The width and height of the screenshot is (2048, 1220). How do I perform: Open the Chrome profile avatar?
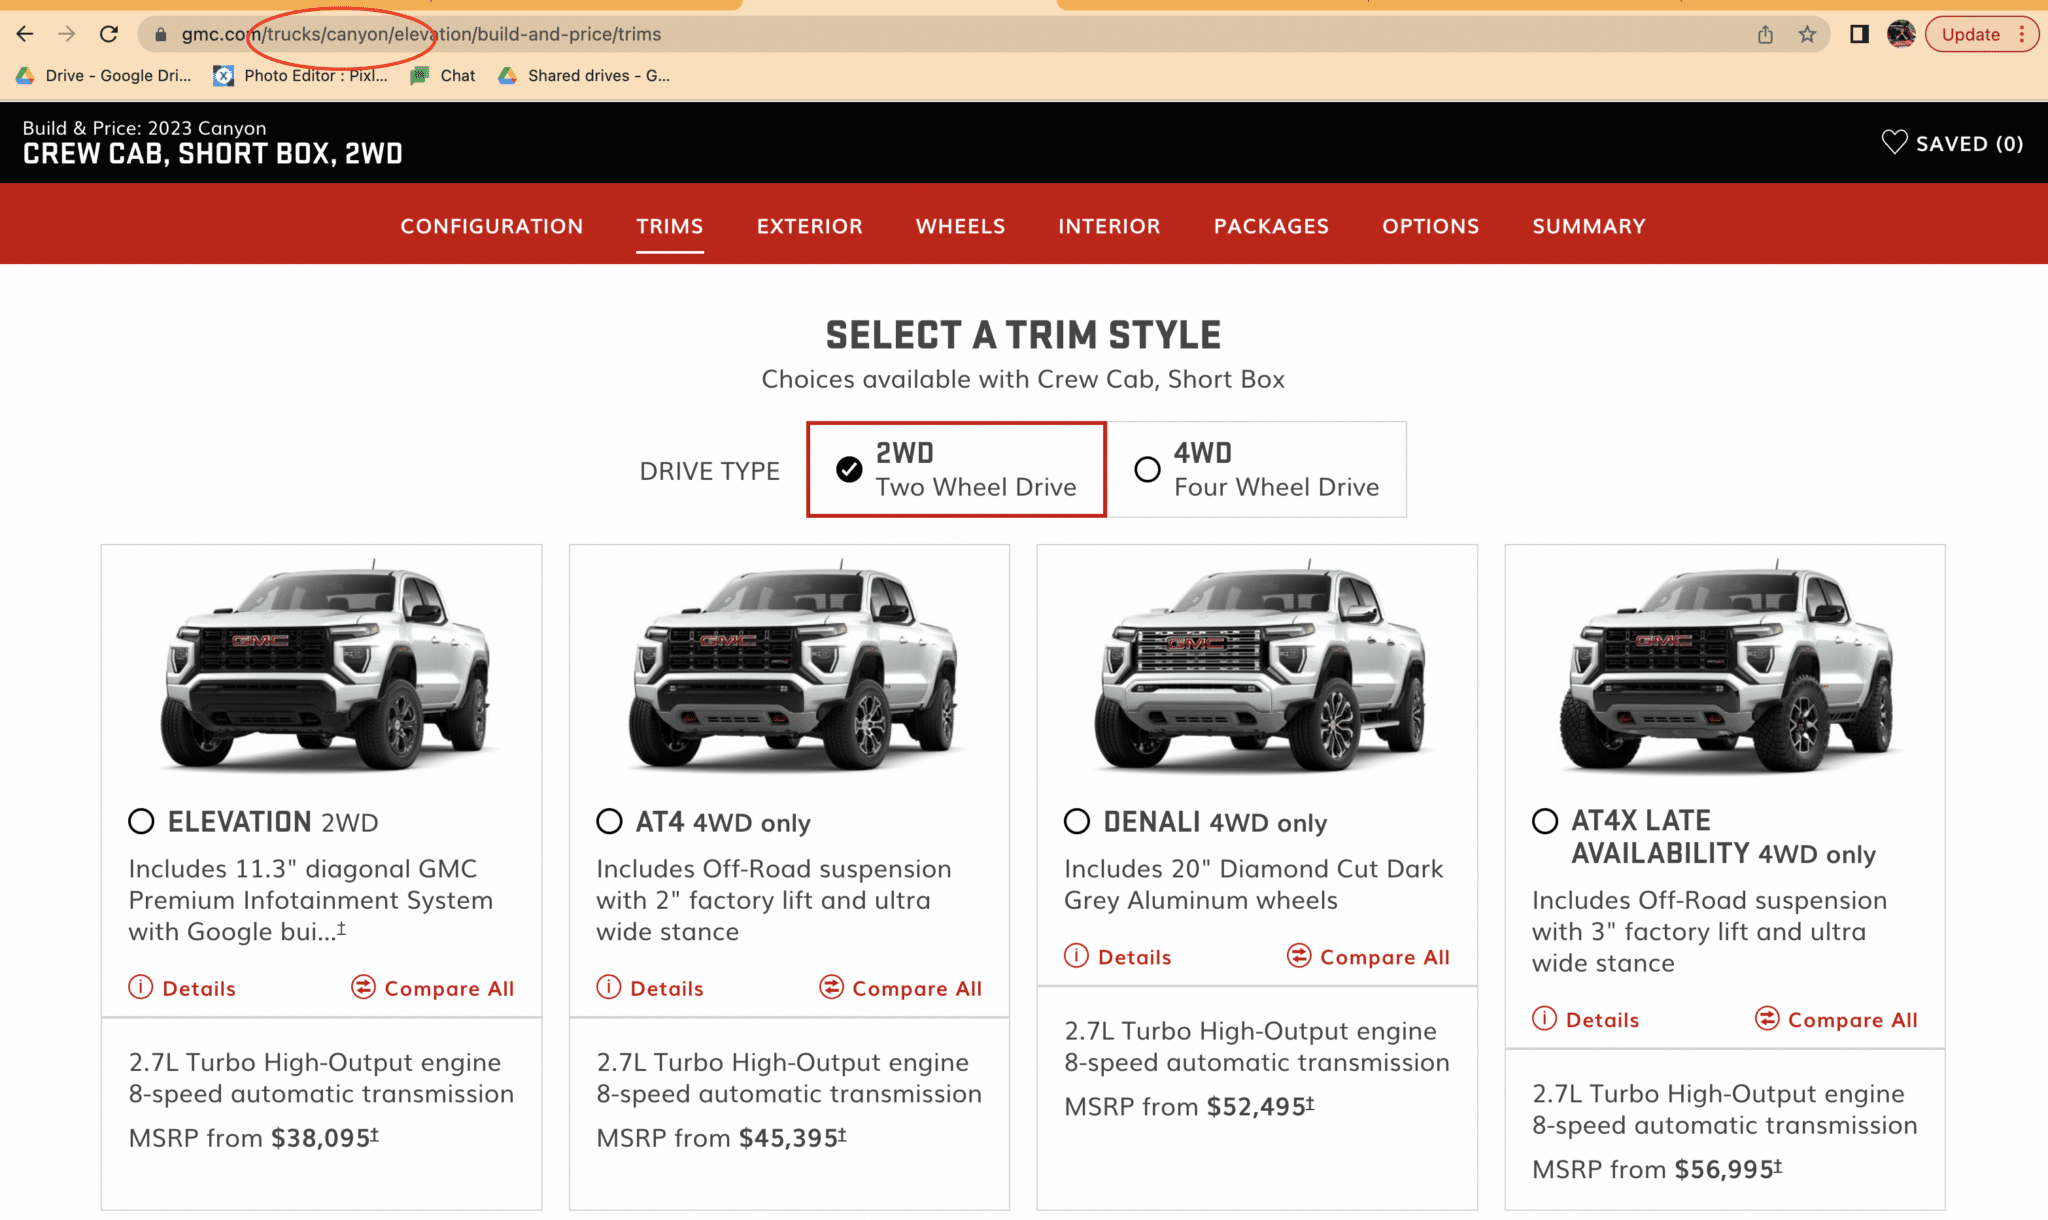[1901, 34]
